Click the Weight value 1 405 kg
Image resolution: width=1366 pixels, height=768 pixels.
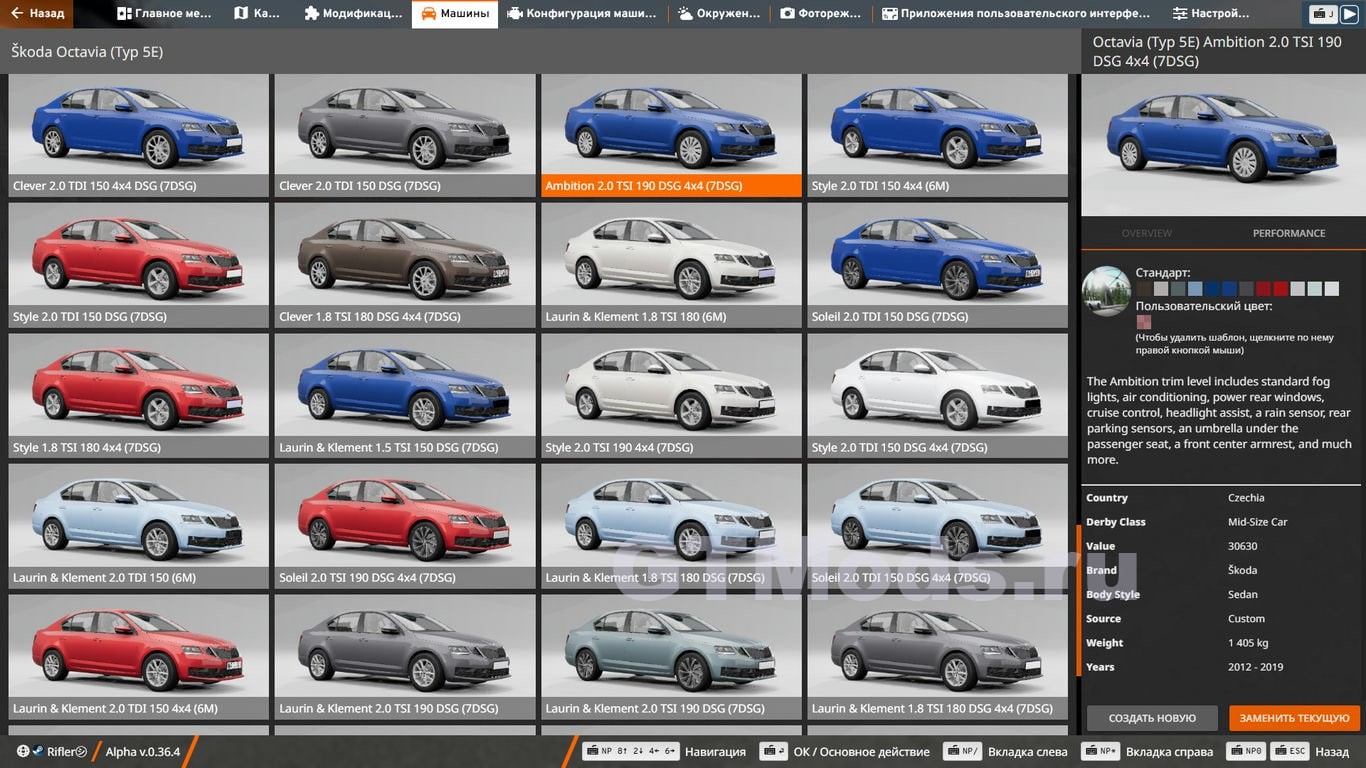tap(1248, 643)
